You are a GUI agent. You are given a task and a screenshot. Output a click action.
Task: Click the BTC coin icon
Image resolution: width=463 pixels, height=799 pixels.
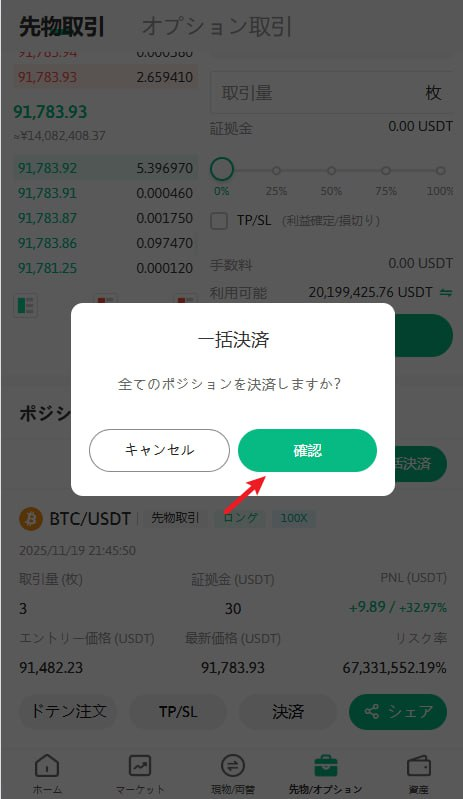(31, 519)
